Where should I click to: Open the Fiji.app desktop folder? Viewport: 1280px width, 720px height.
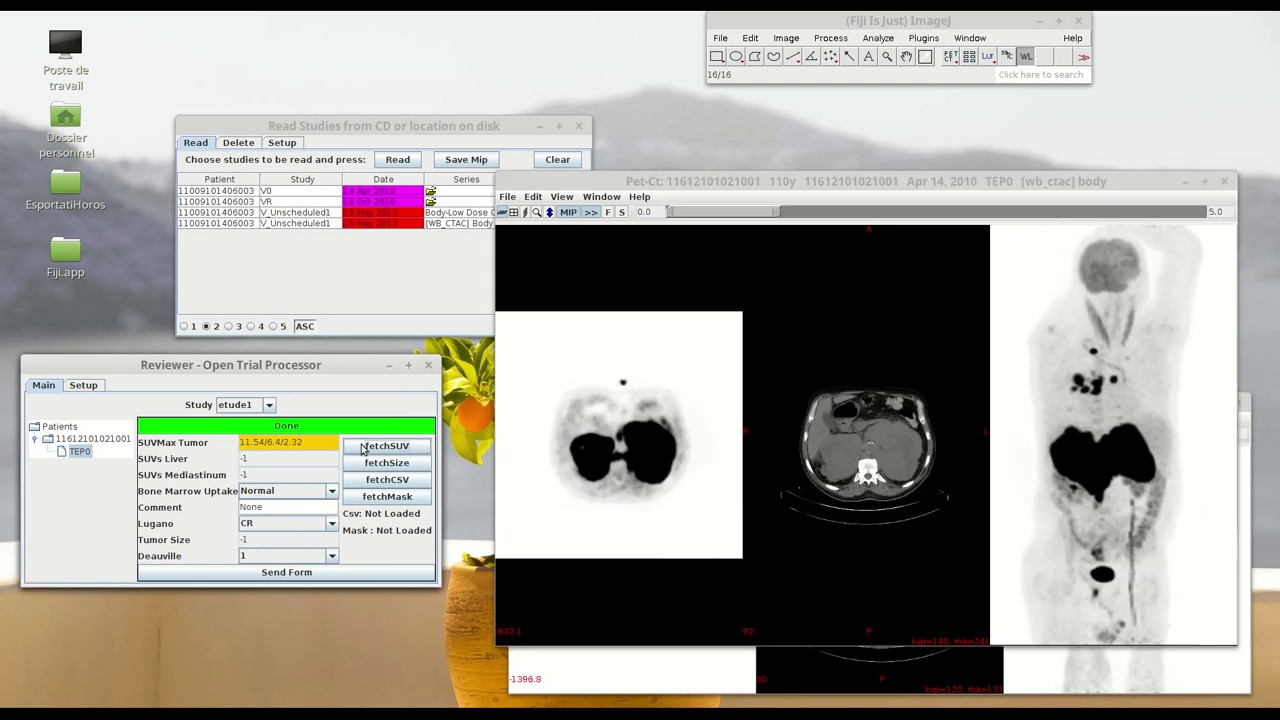click(x=65, y=257)
